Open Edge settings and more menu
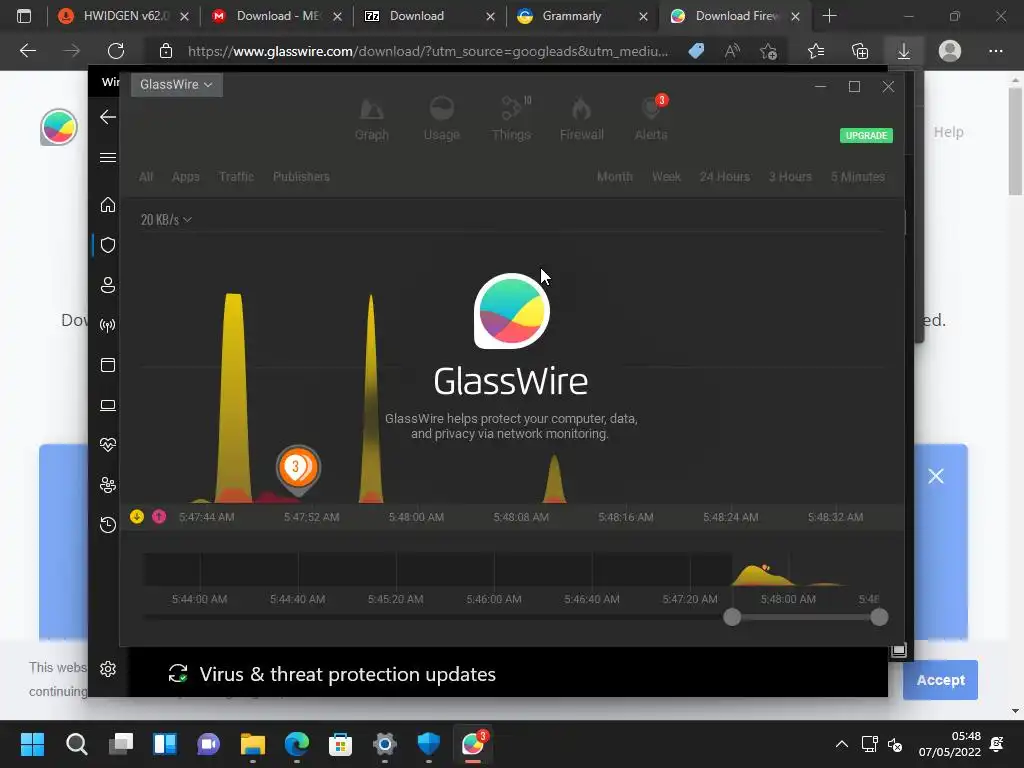This screenshot has height=768, width=1024. coord(995,51)
